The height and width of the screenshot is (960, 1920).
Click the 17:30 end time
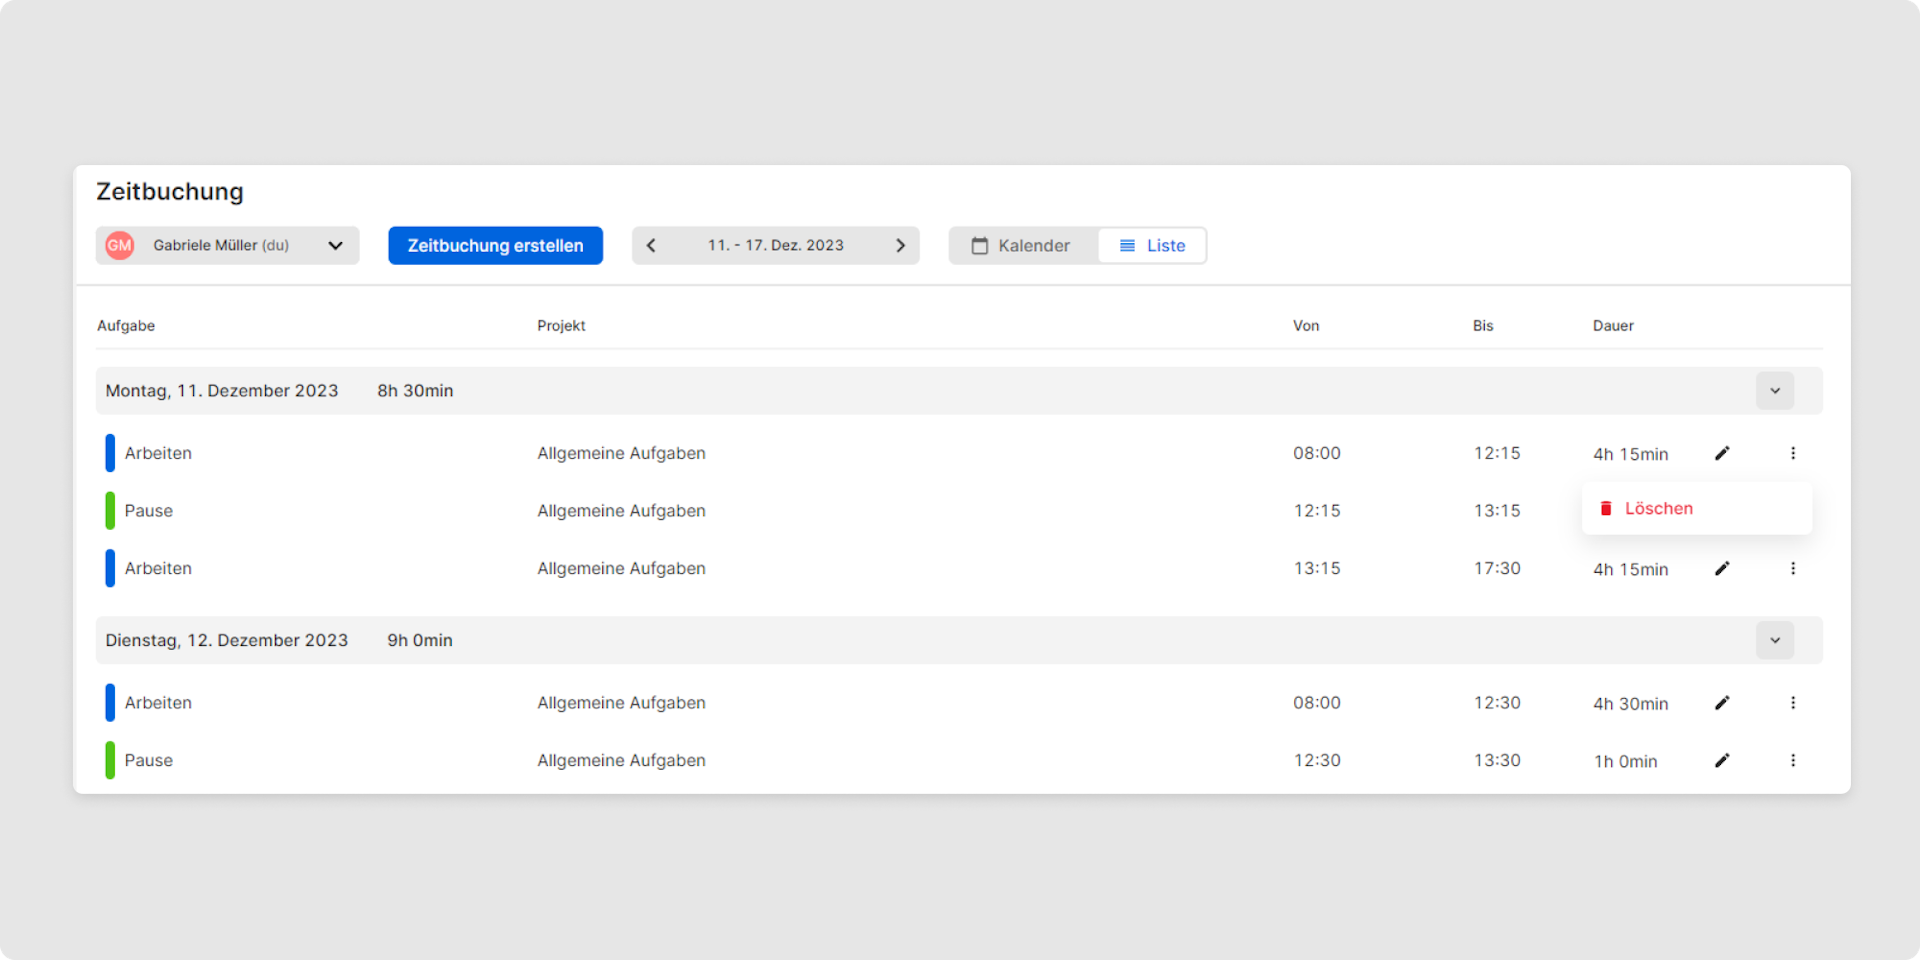[x=1497, y=568]
